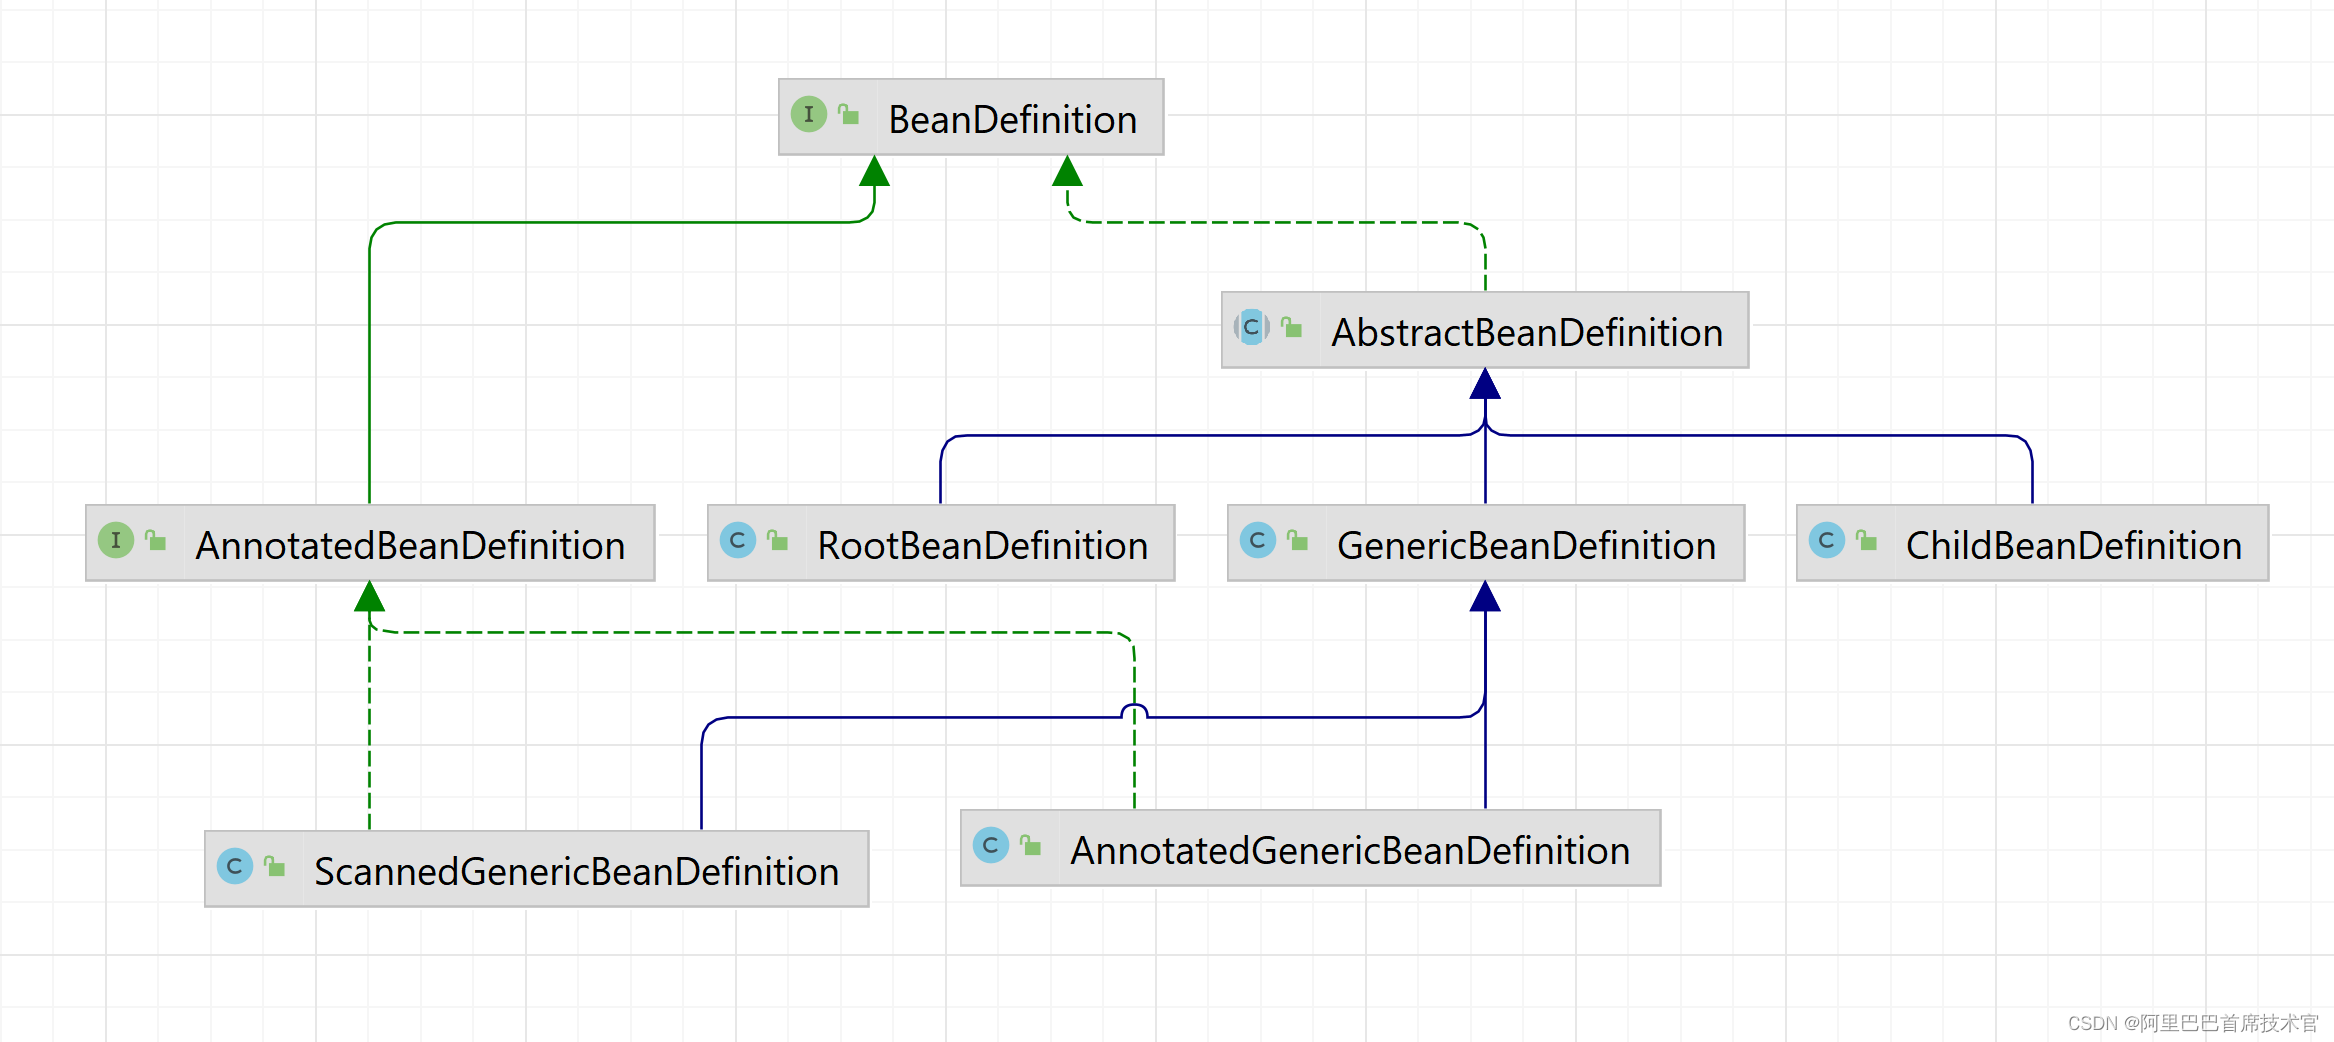Screen dimensions: 2334x1042
Task: Click the class icon on AnnotatedGenericBeanDefinition
Action: point(991,847)
